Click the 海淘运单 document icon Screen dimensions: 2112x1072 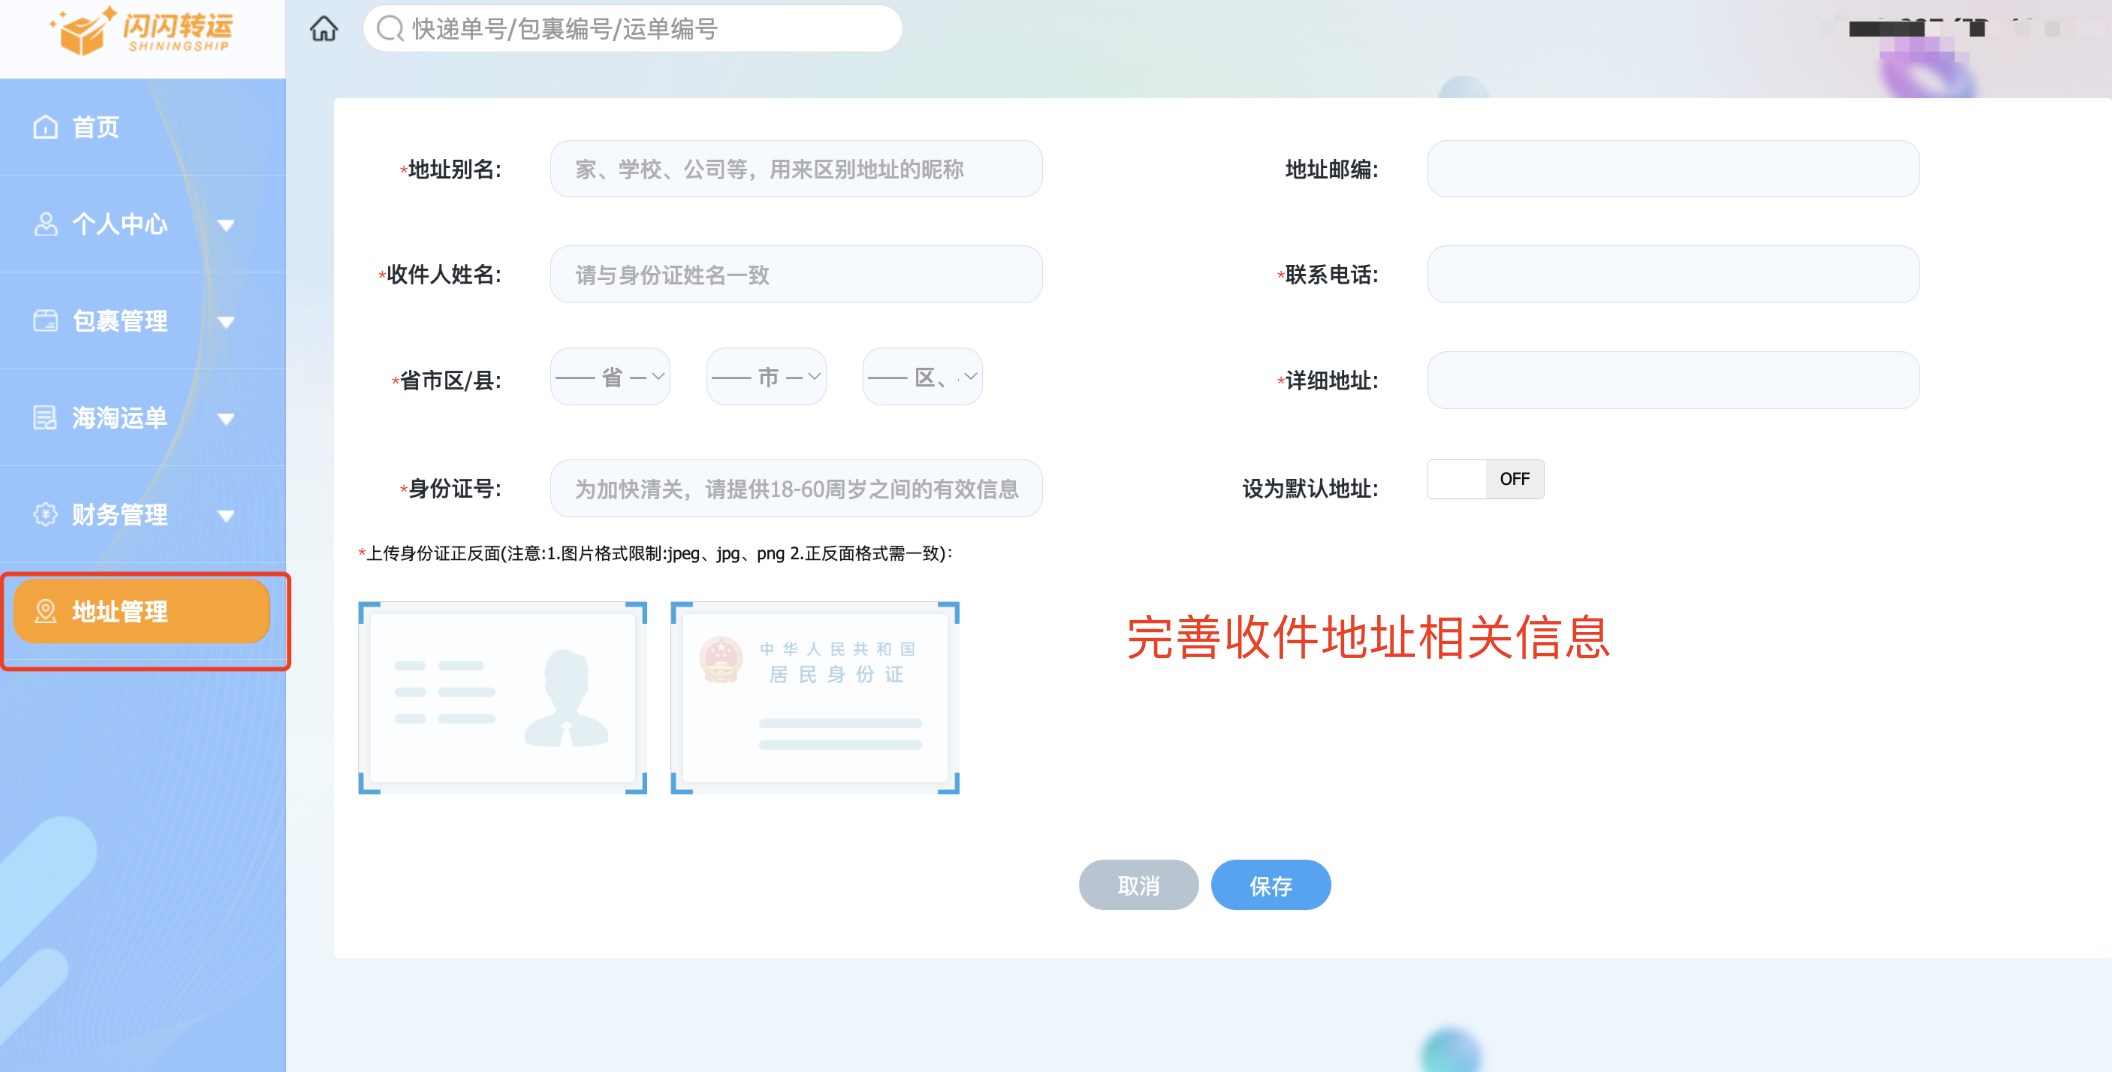click(x=45, y=418)
